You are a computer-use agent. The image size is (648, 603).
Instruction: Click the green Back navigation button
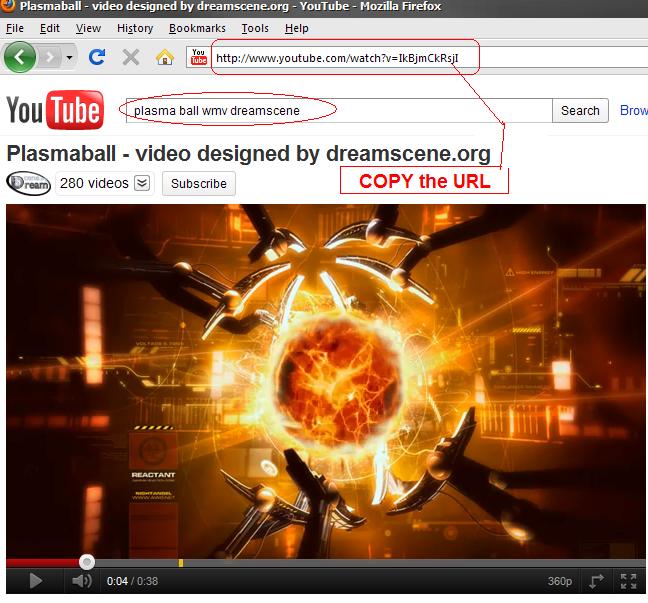[x=19, y=57]
